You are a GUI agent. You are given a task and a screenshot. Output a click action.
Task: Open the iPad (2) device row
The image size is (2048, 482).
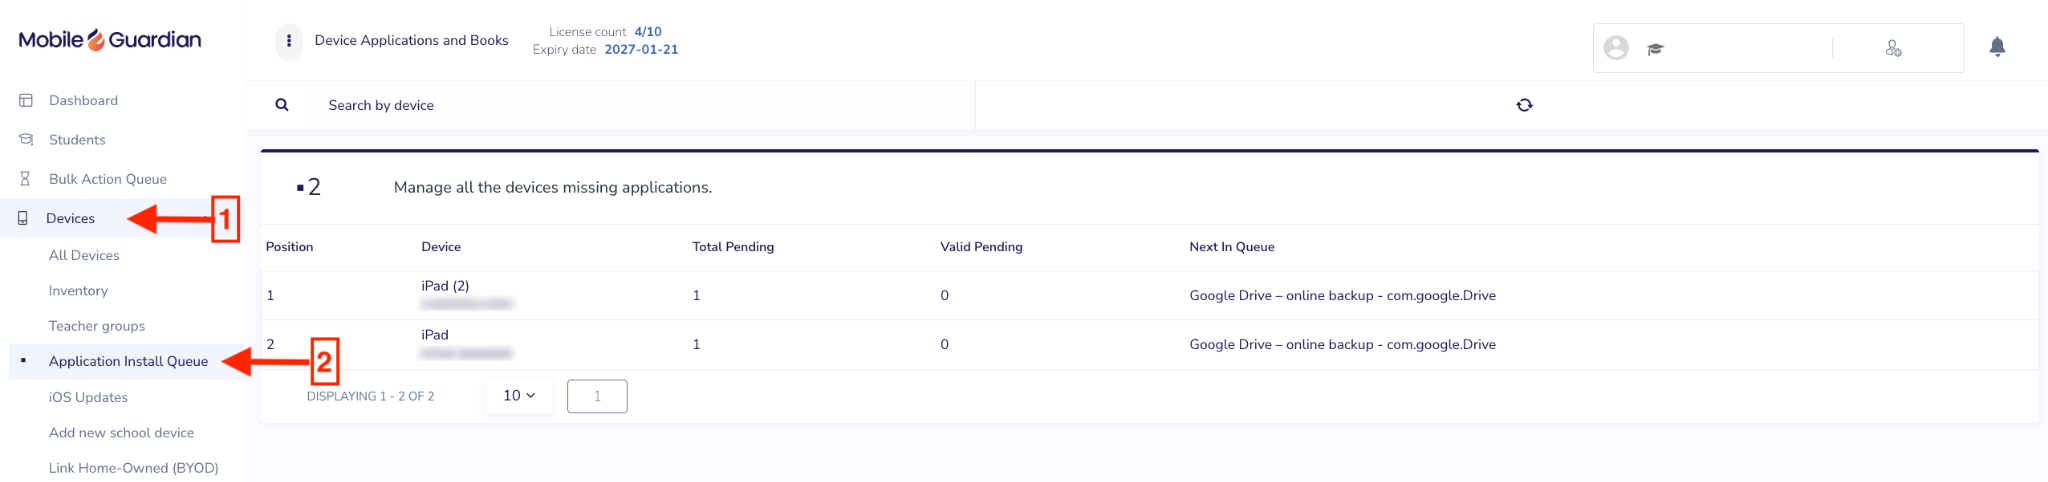(1150, 295)
